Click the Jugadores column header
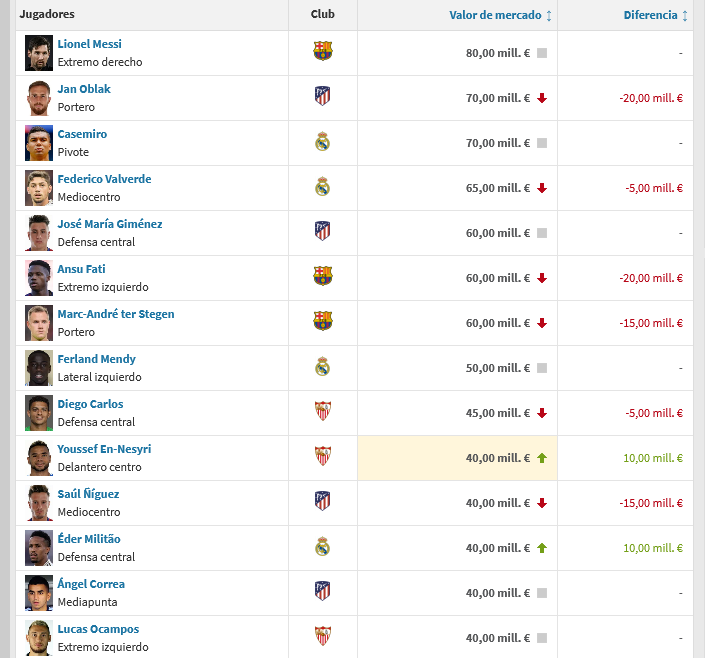 pos(47,15)
